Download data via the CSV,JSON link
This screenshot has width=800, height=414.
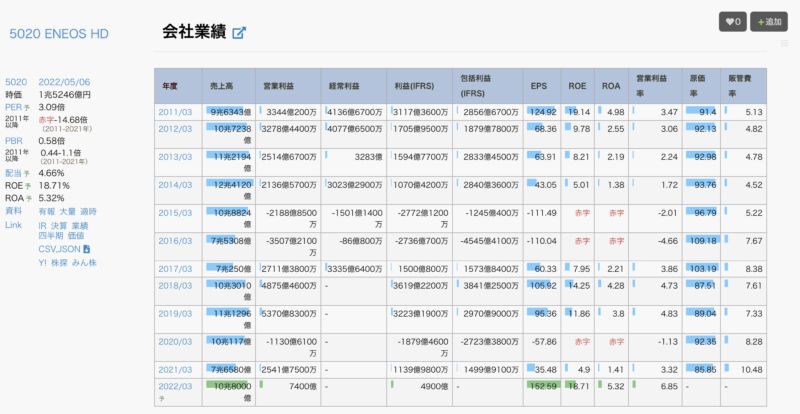[59, 249]
